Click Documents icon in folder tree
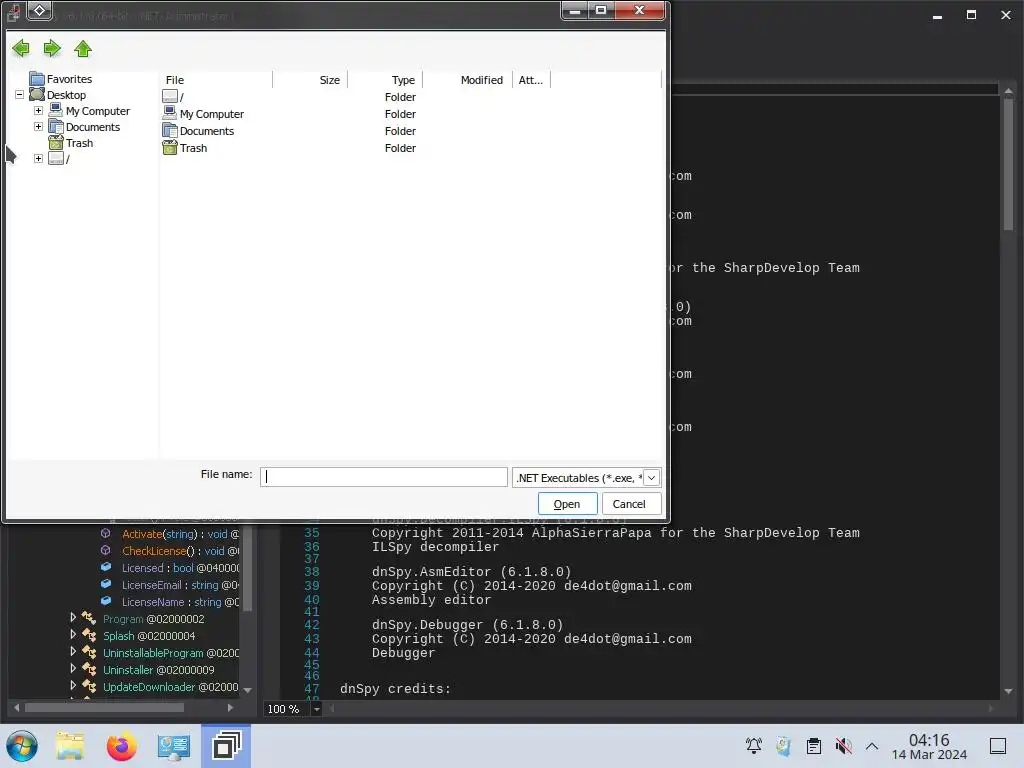This screenshot has height=768, width=1024. pyautogui.click(x=56, y=127)
